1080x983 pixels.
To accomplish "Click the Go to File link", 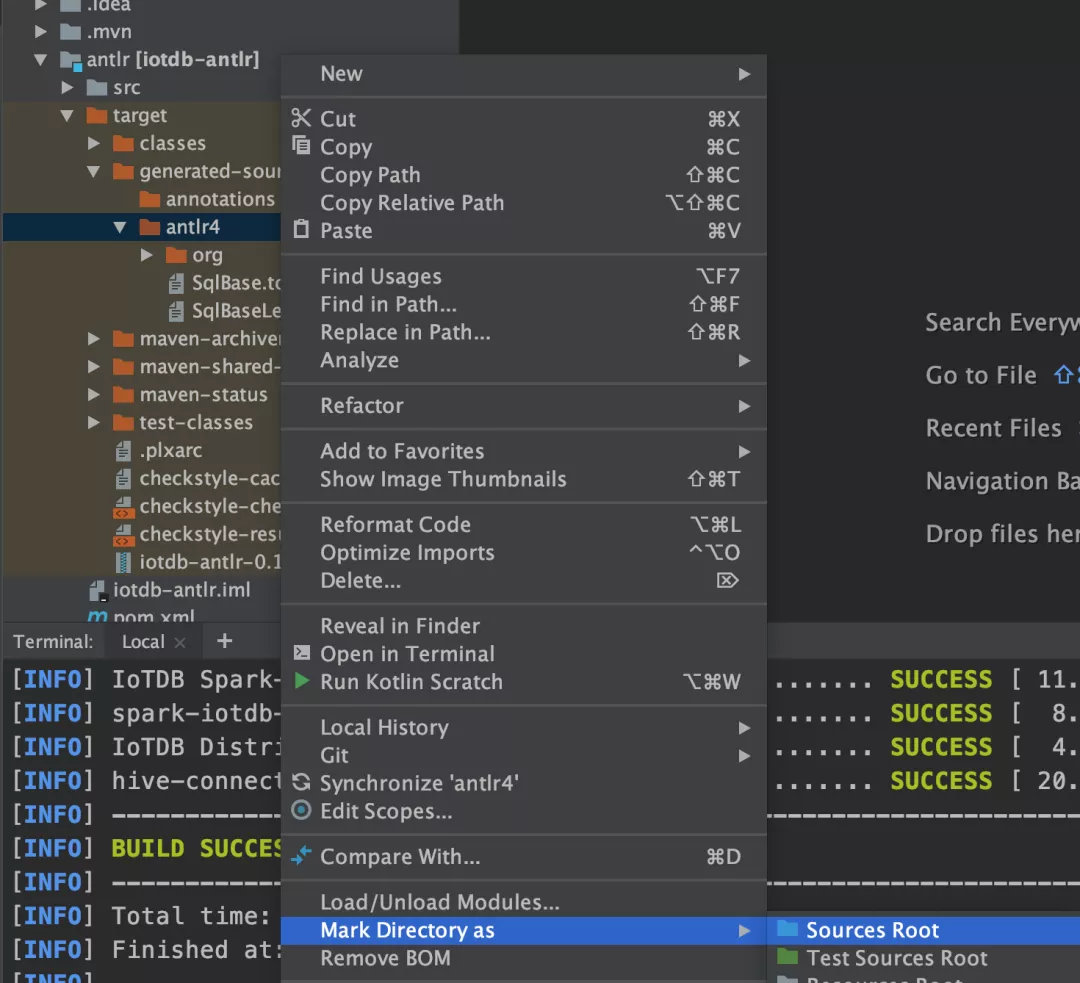I will (981, 375).
